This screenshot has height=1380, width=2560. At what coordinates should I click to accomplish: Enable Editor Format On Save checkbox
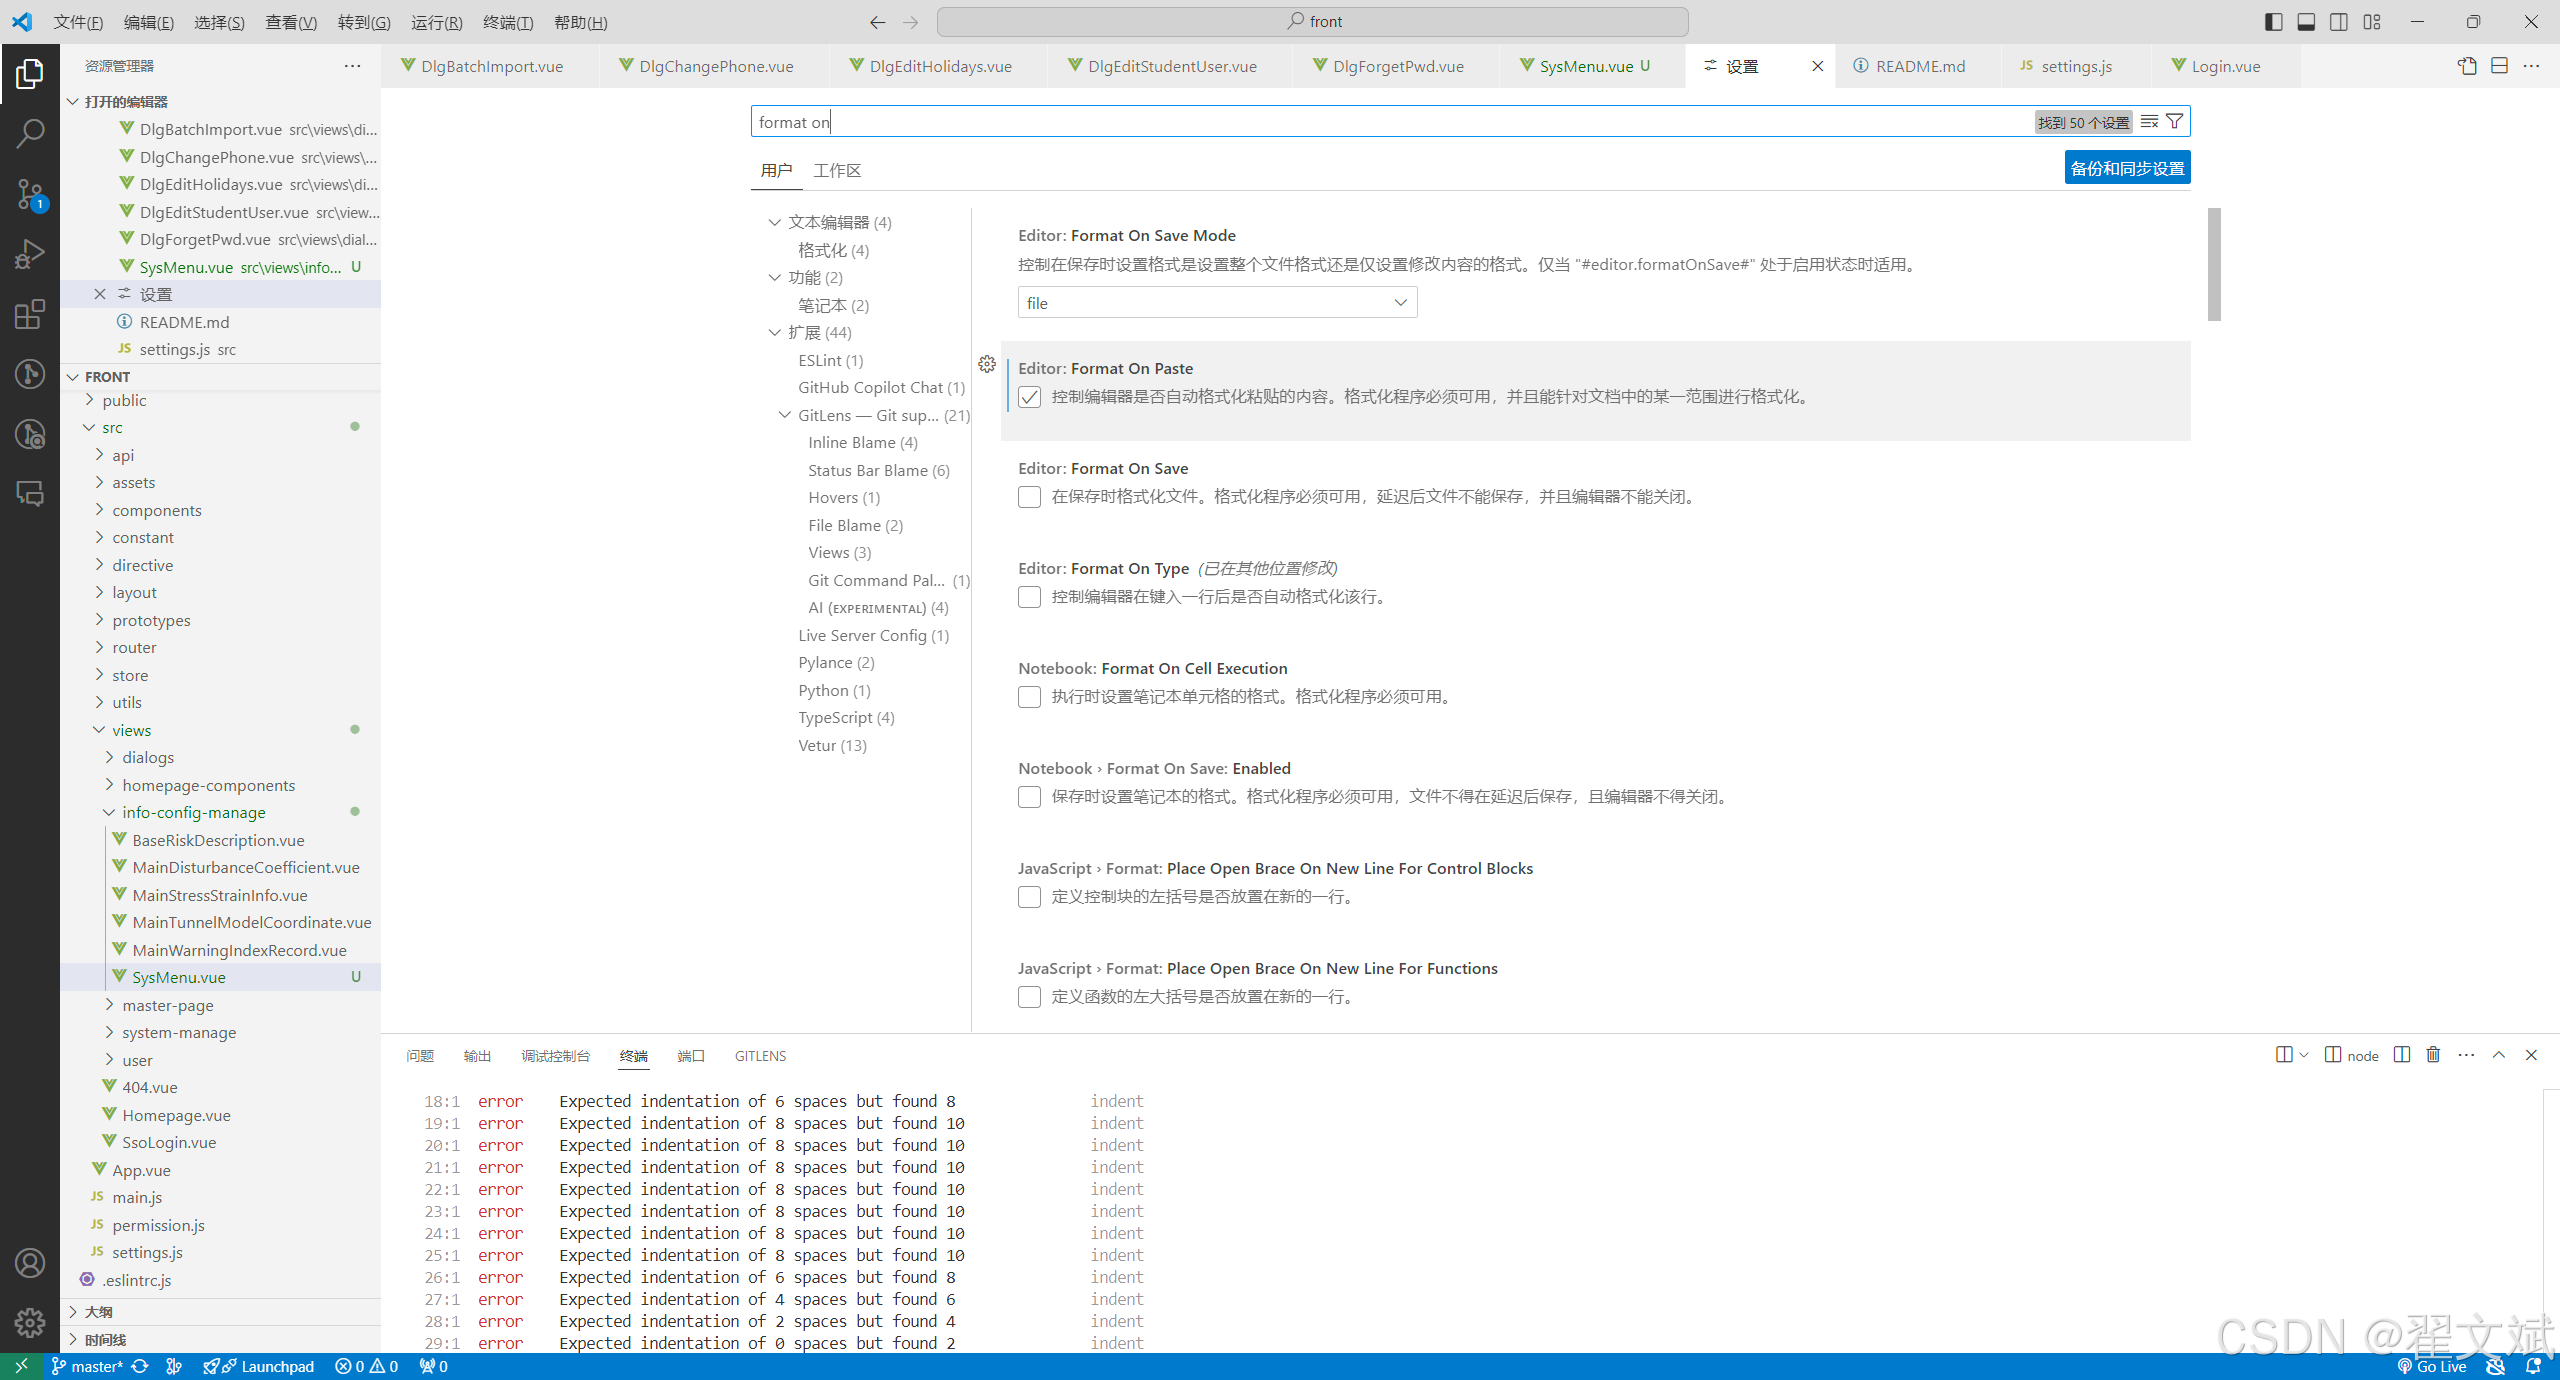tap(1029, 497)
